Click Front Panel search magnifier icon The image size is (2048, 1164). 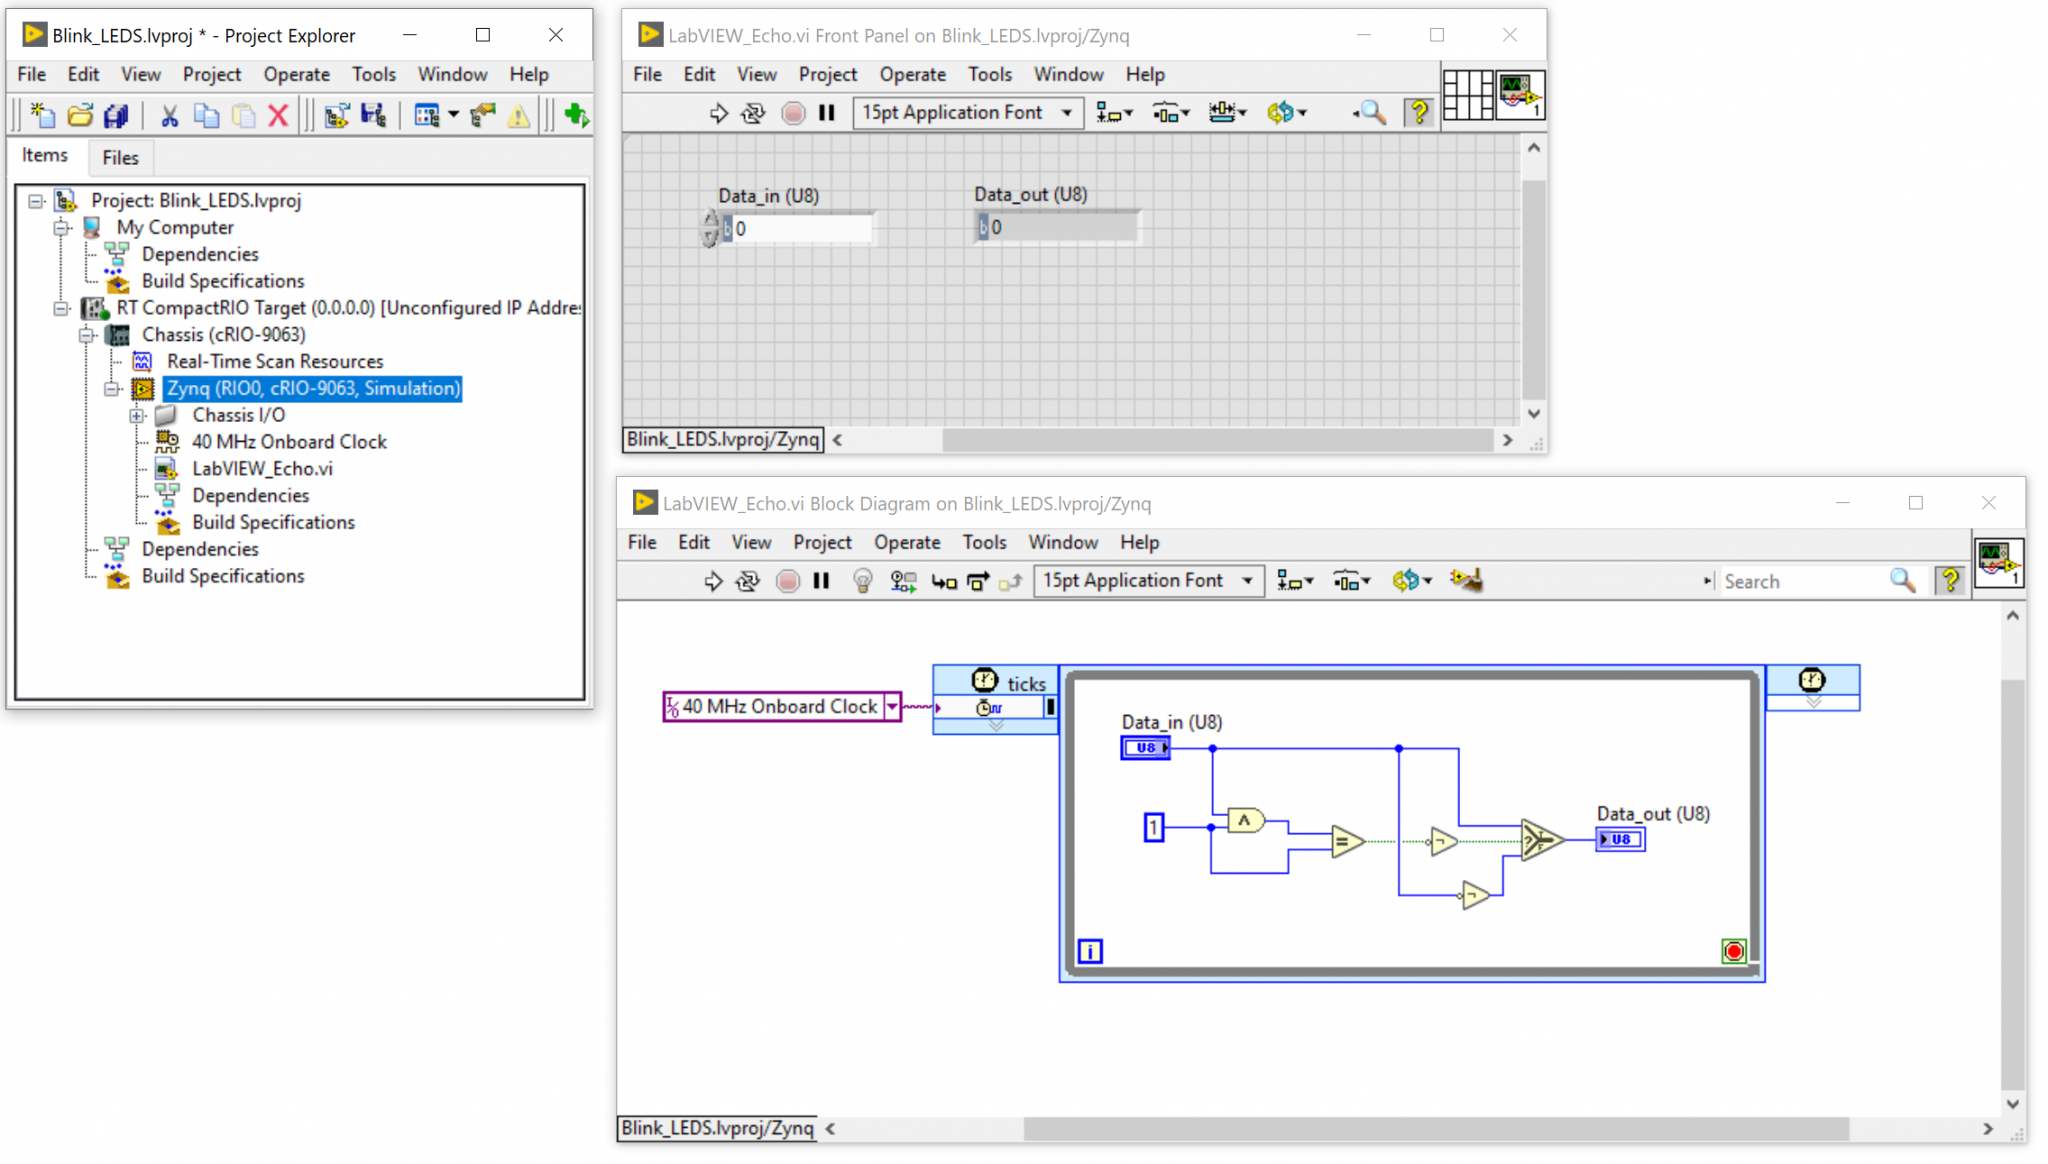[1371, 113]
